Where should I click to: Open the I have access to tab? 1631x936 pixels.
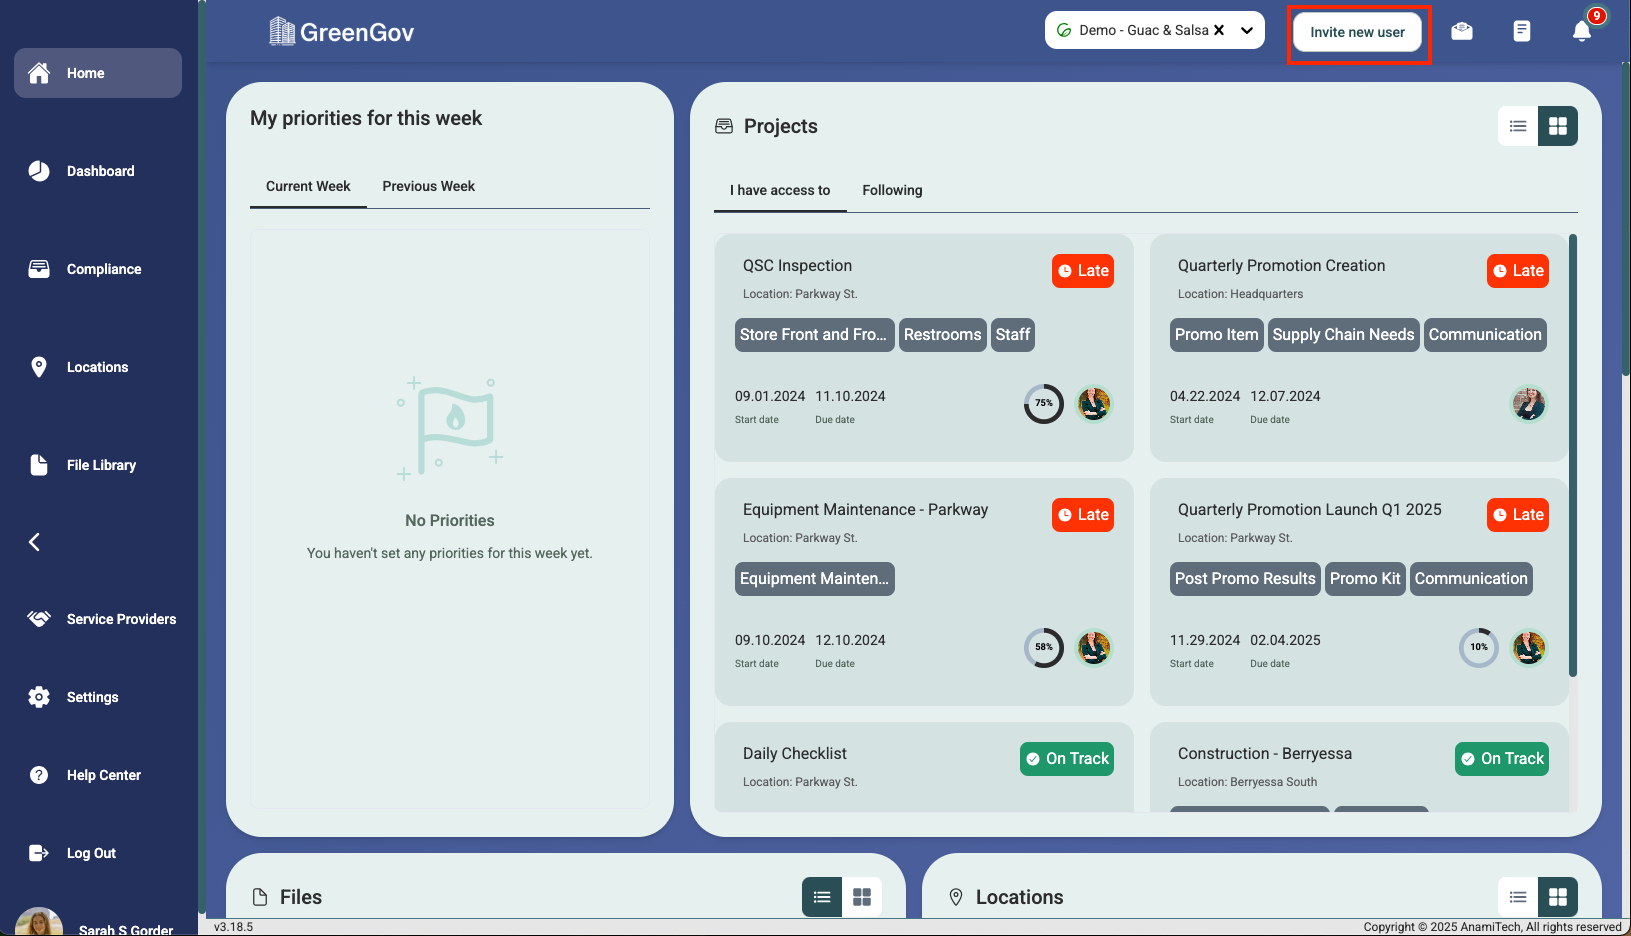click(x=780, y=190)
